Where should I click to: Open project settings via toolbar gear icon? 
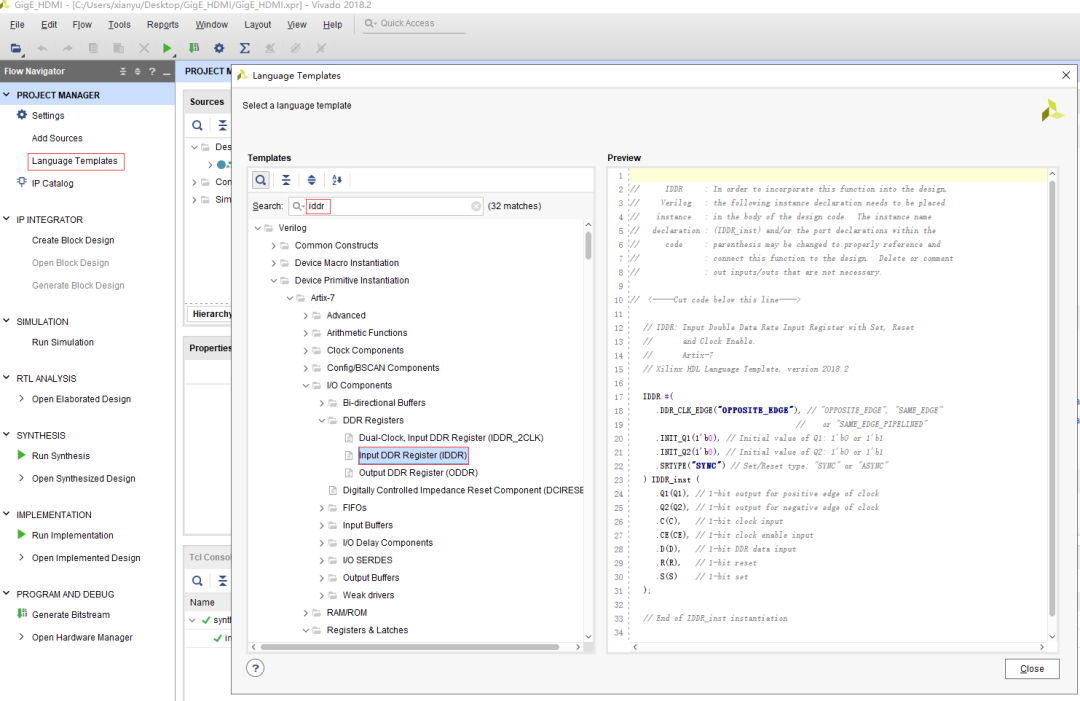pyautogui.click(x=219, y=48)
